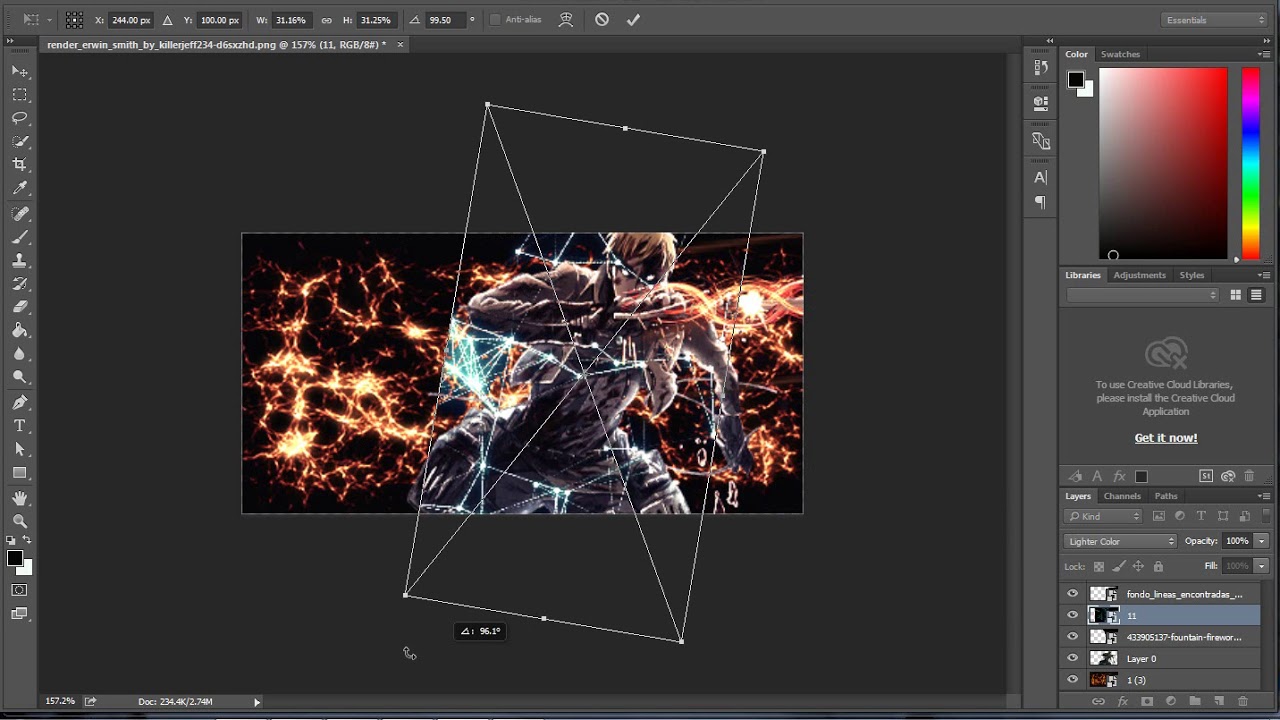The image size is (1280, 720).
Task: Select the Lasso tool
Action: click(x=20, y=118)
